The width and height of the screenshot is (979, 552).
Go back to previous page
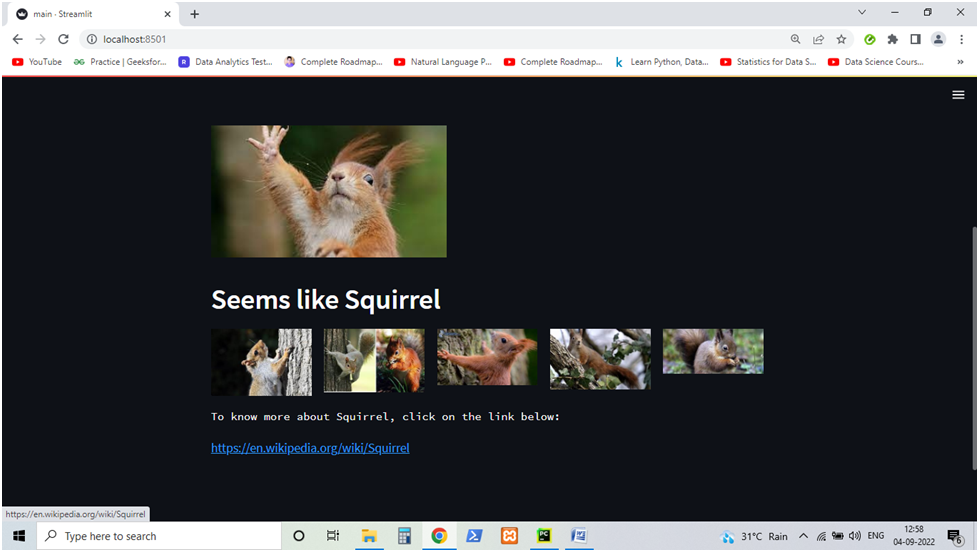click(x=17, y=39)
